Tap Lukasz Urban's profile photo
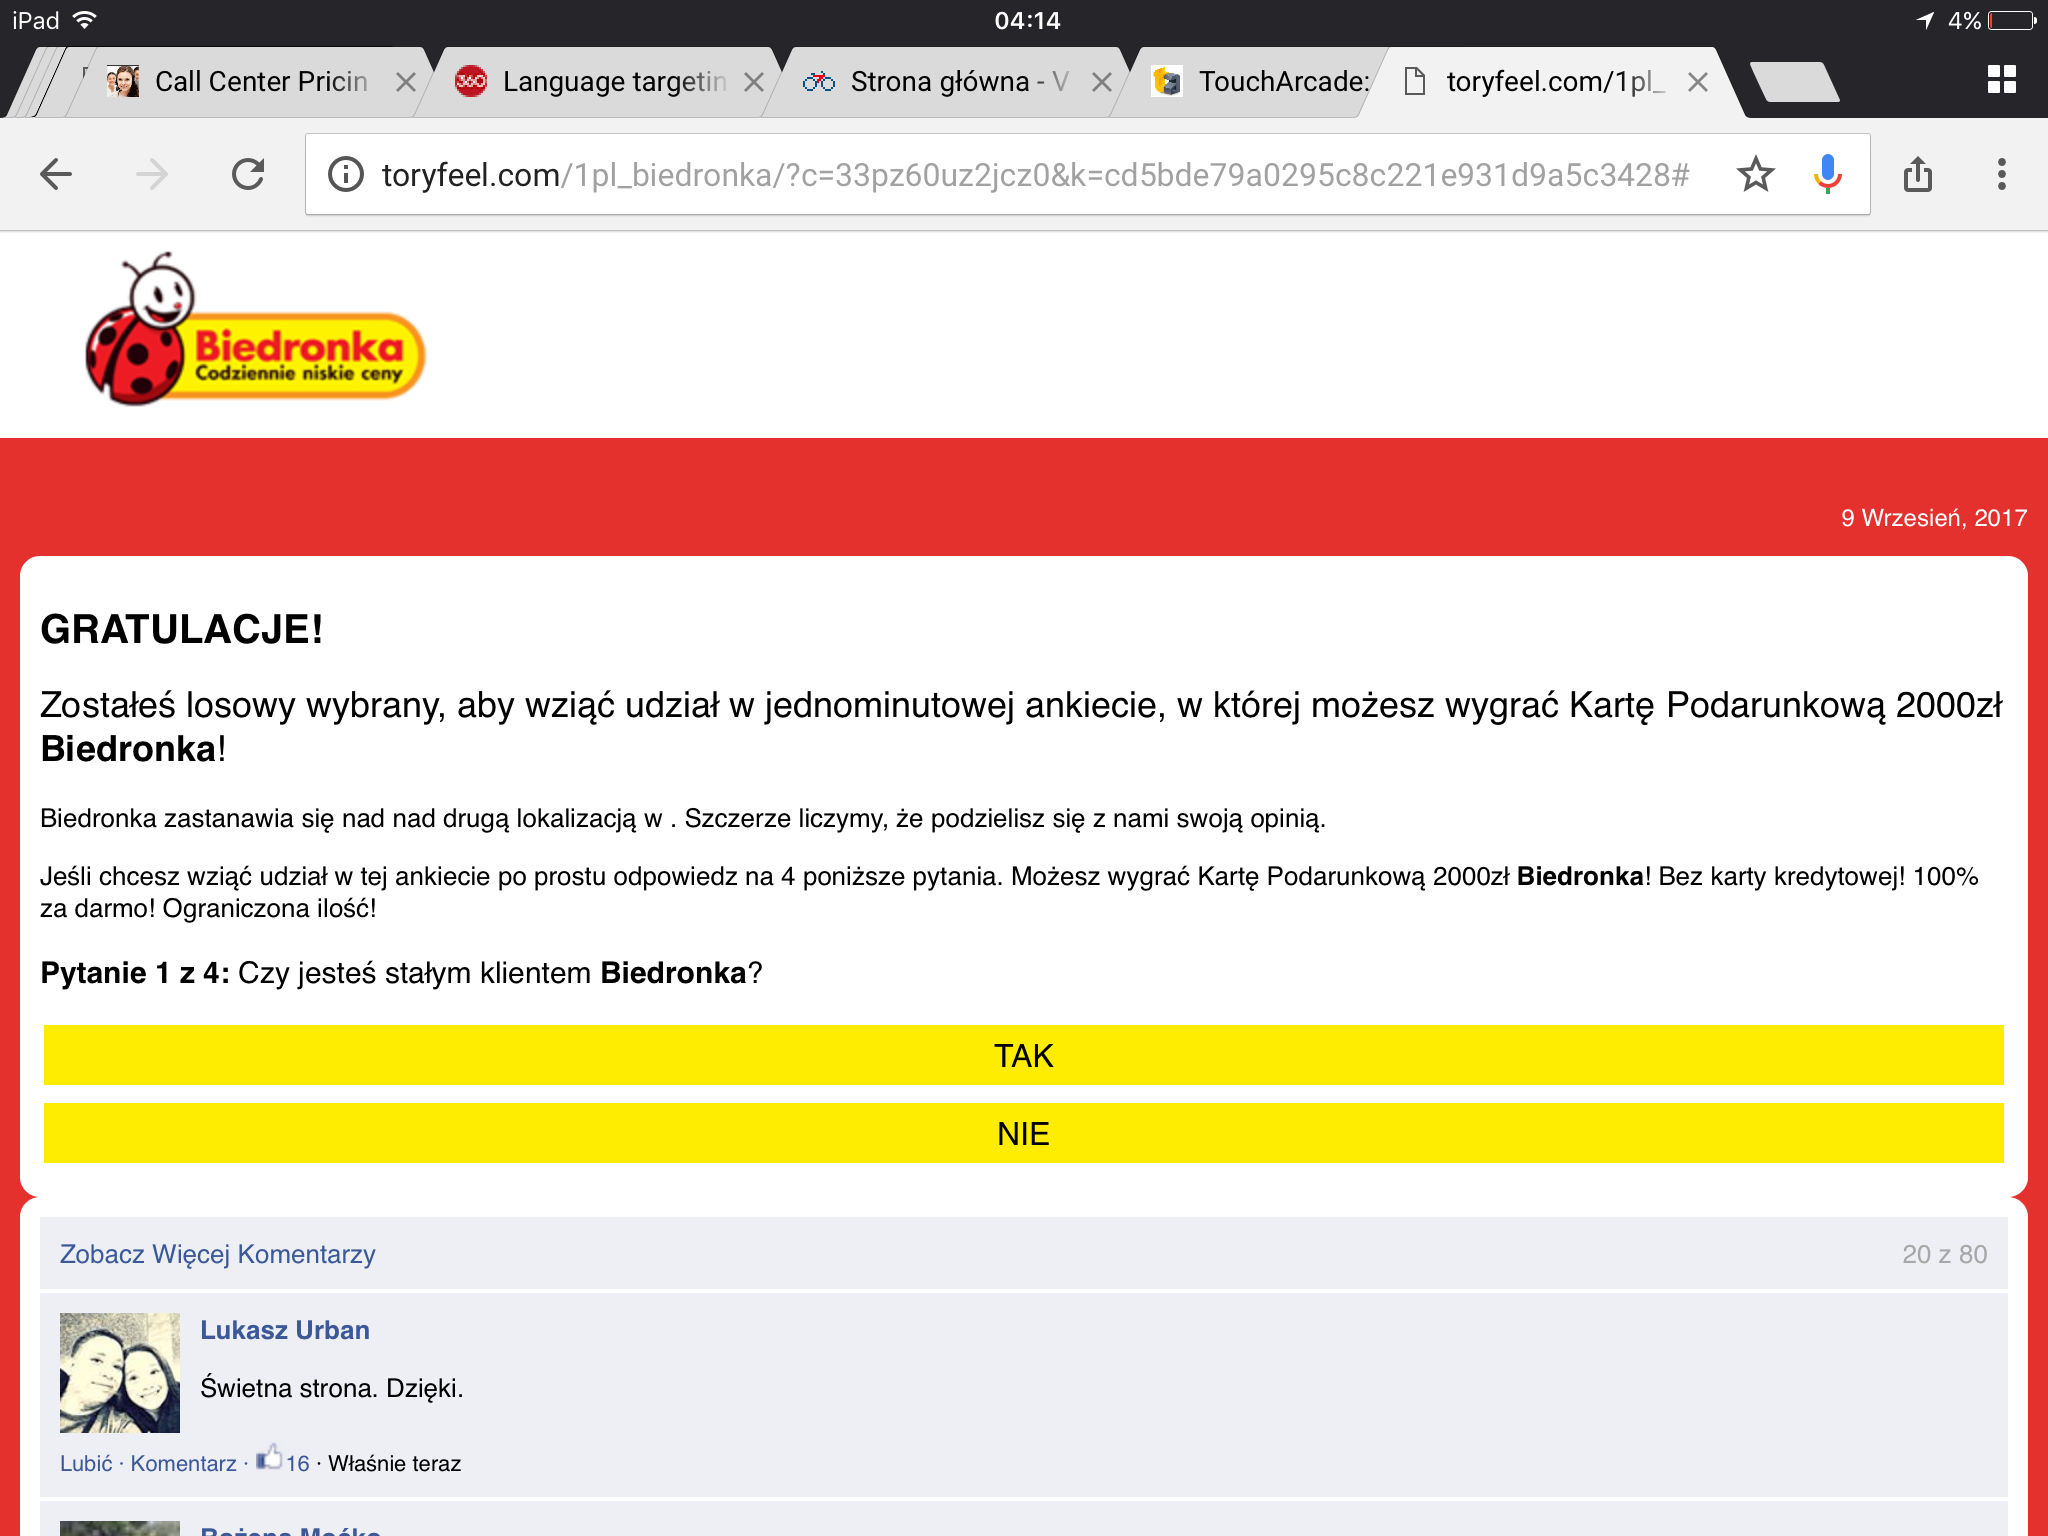This screenshot has height=1536, width=2048. point(120,1372)
